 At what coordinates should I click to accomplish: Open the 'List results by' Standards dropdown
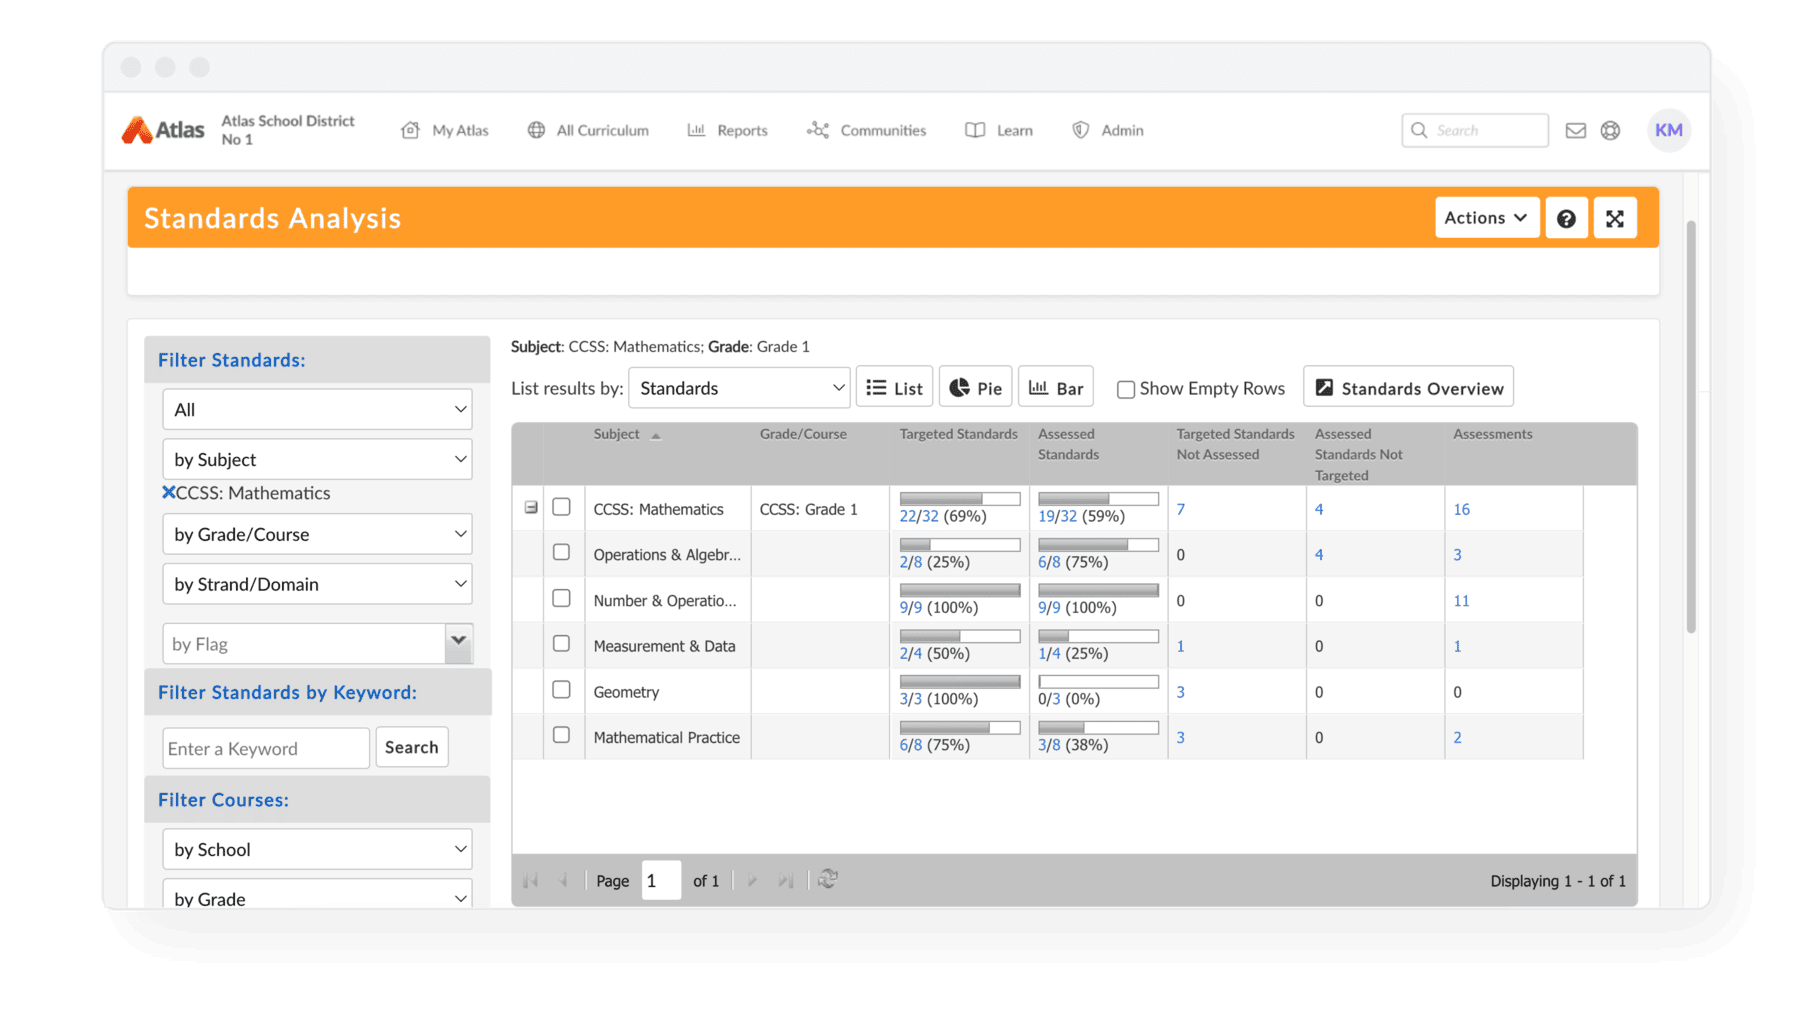point(739,388)
